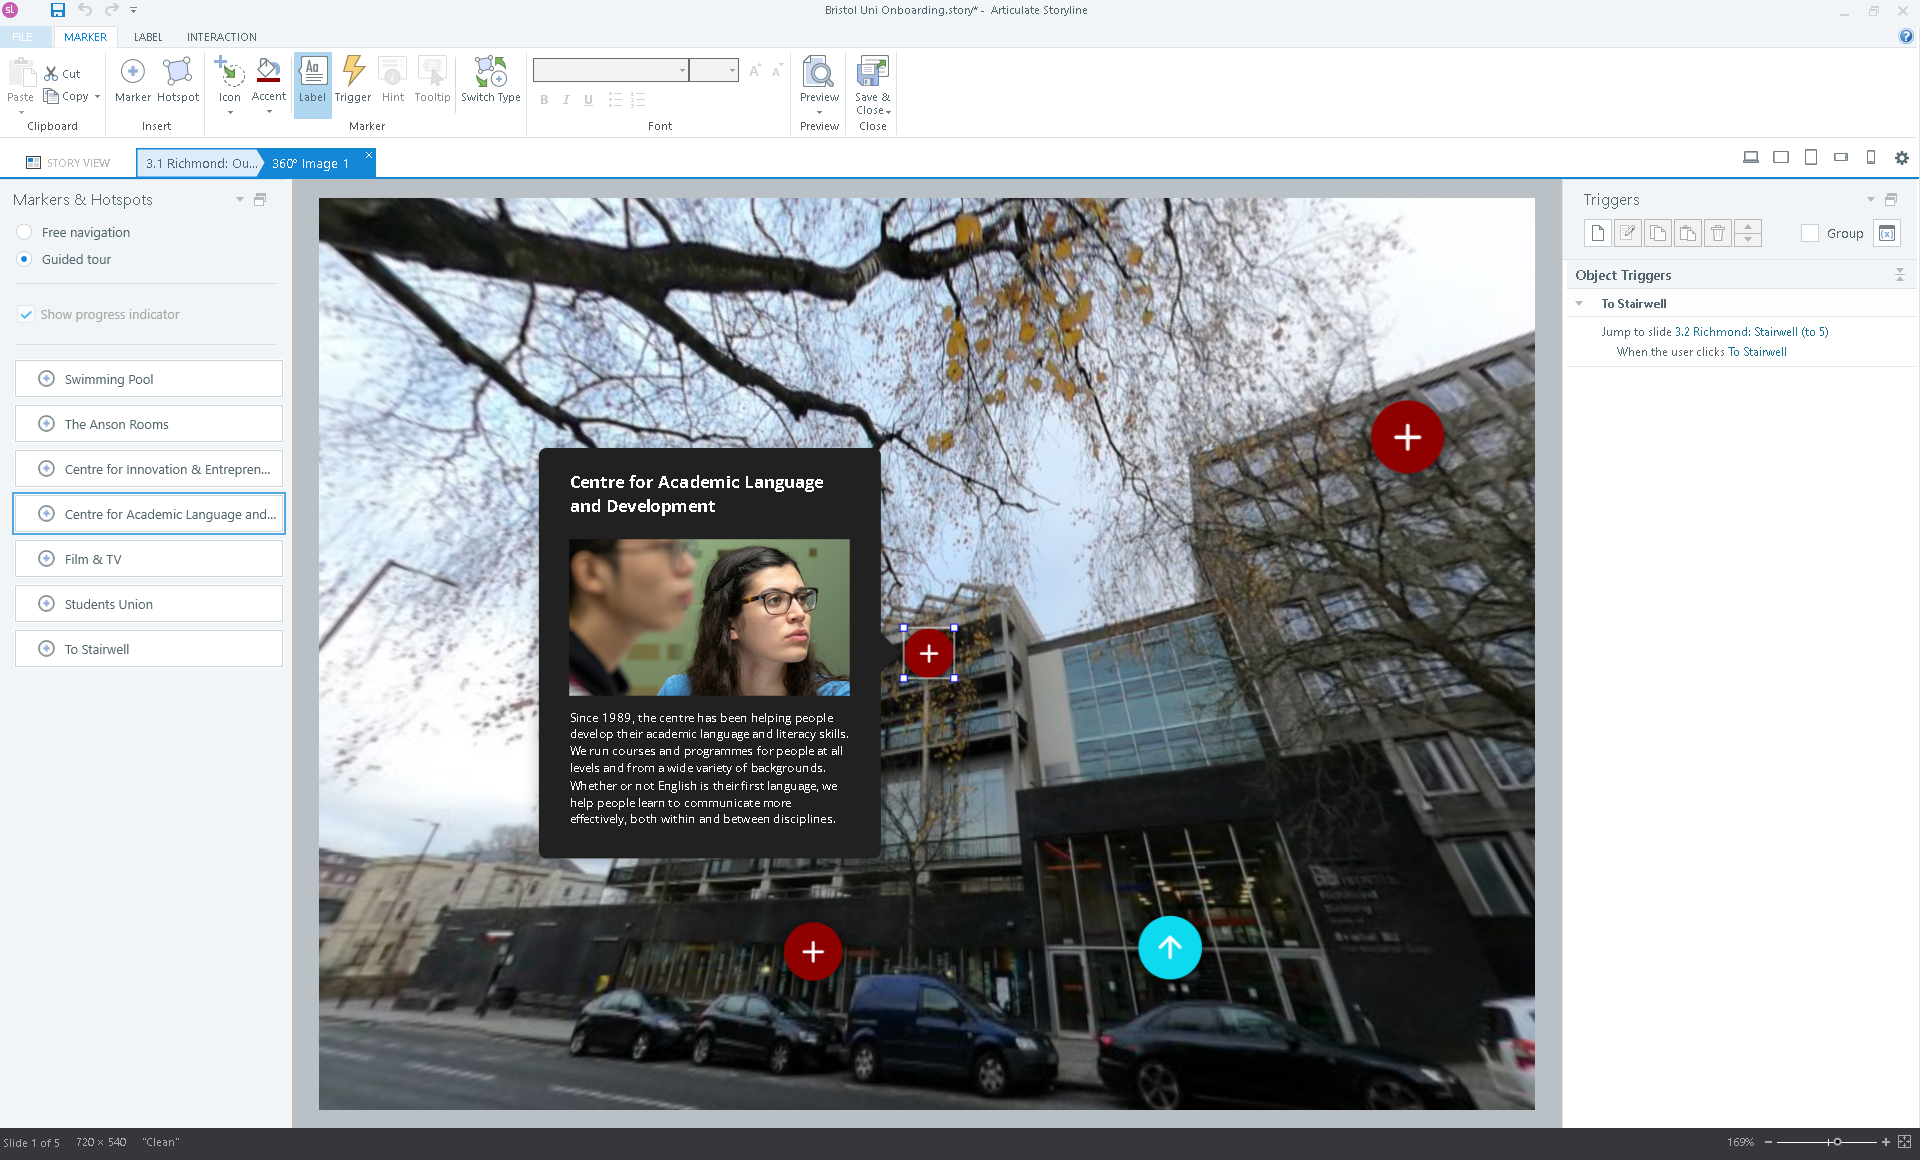
Task: Open the font name dropdown
Action: coord(682,70)
